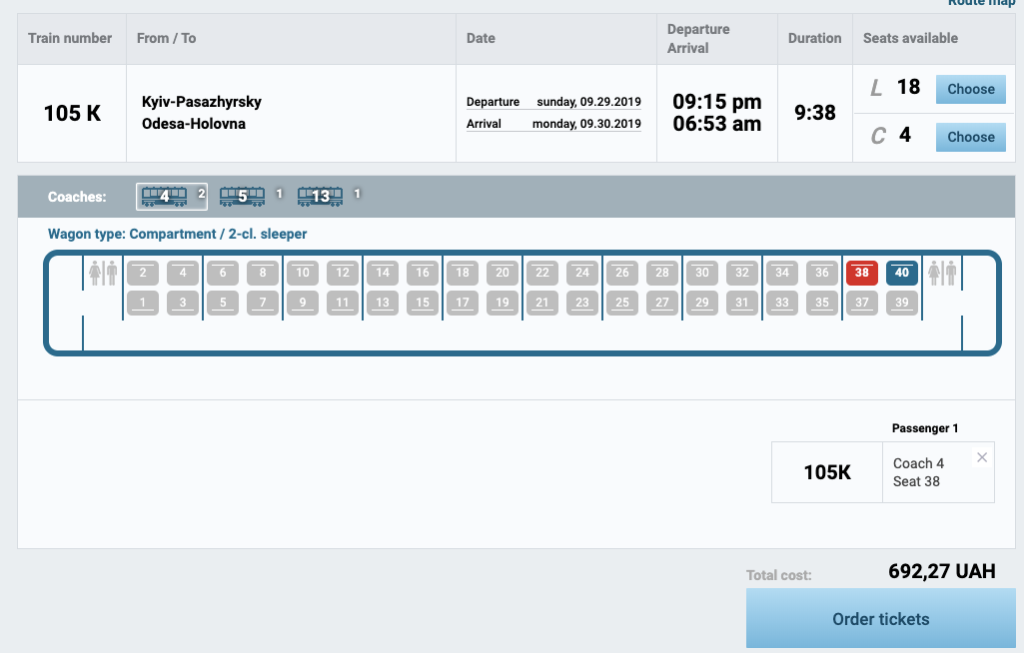1024x653 pixels.
Task: Choose L class with 18 seats
Action: pyautogui.click(x=970, y=89)
